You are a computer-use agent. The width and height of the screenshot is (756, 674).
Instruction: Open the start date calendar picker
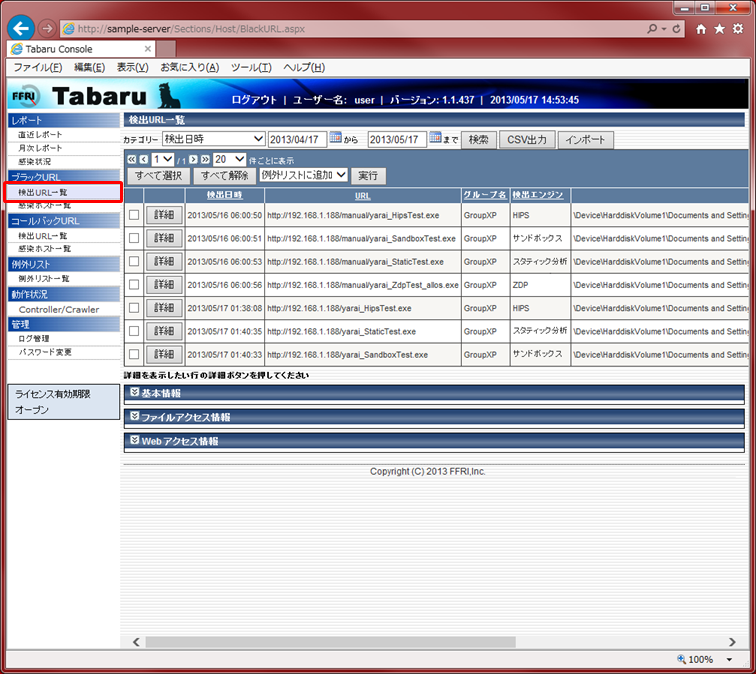(335, 139)
